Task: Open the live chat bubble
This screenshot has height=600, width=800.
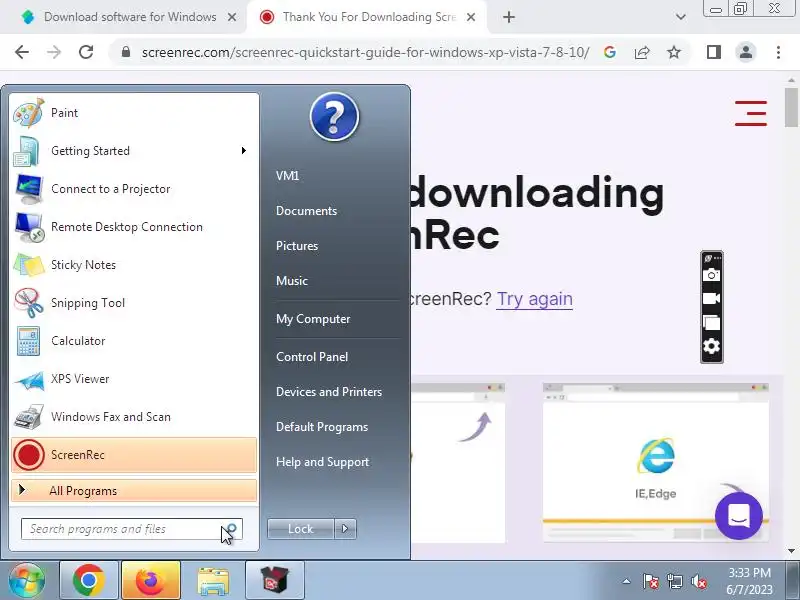Action: coord(739,516)
